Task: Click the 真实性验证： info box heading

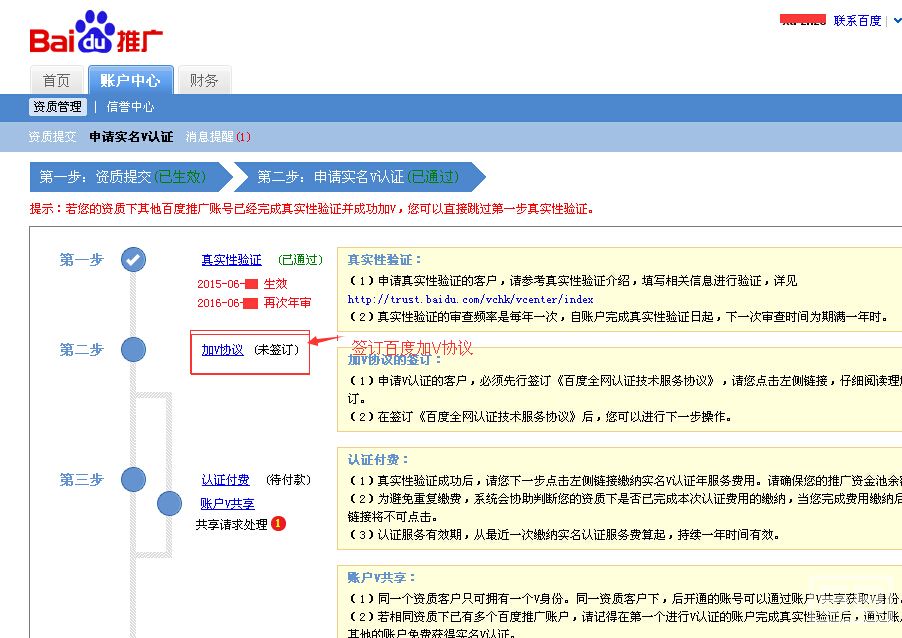Action: tap(385, 260)
